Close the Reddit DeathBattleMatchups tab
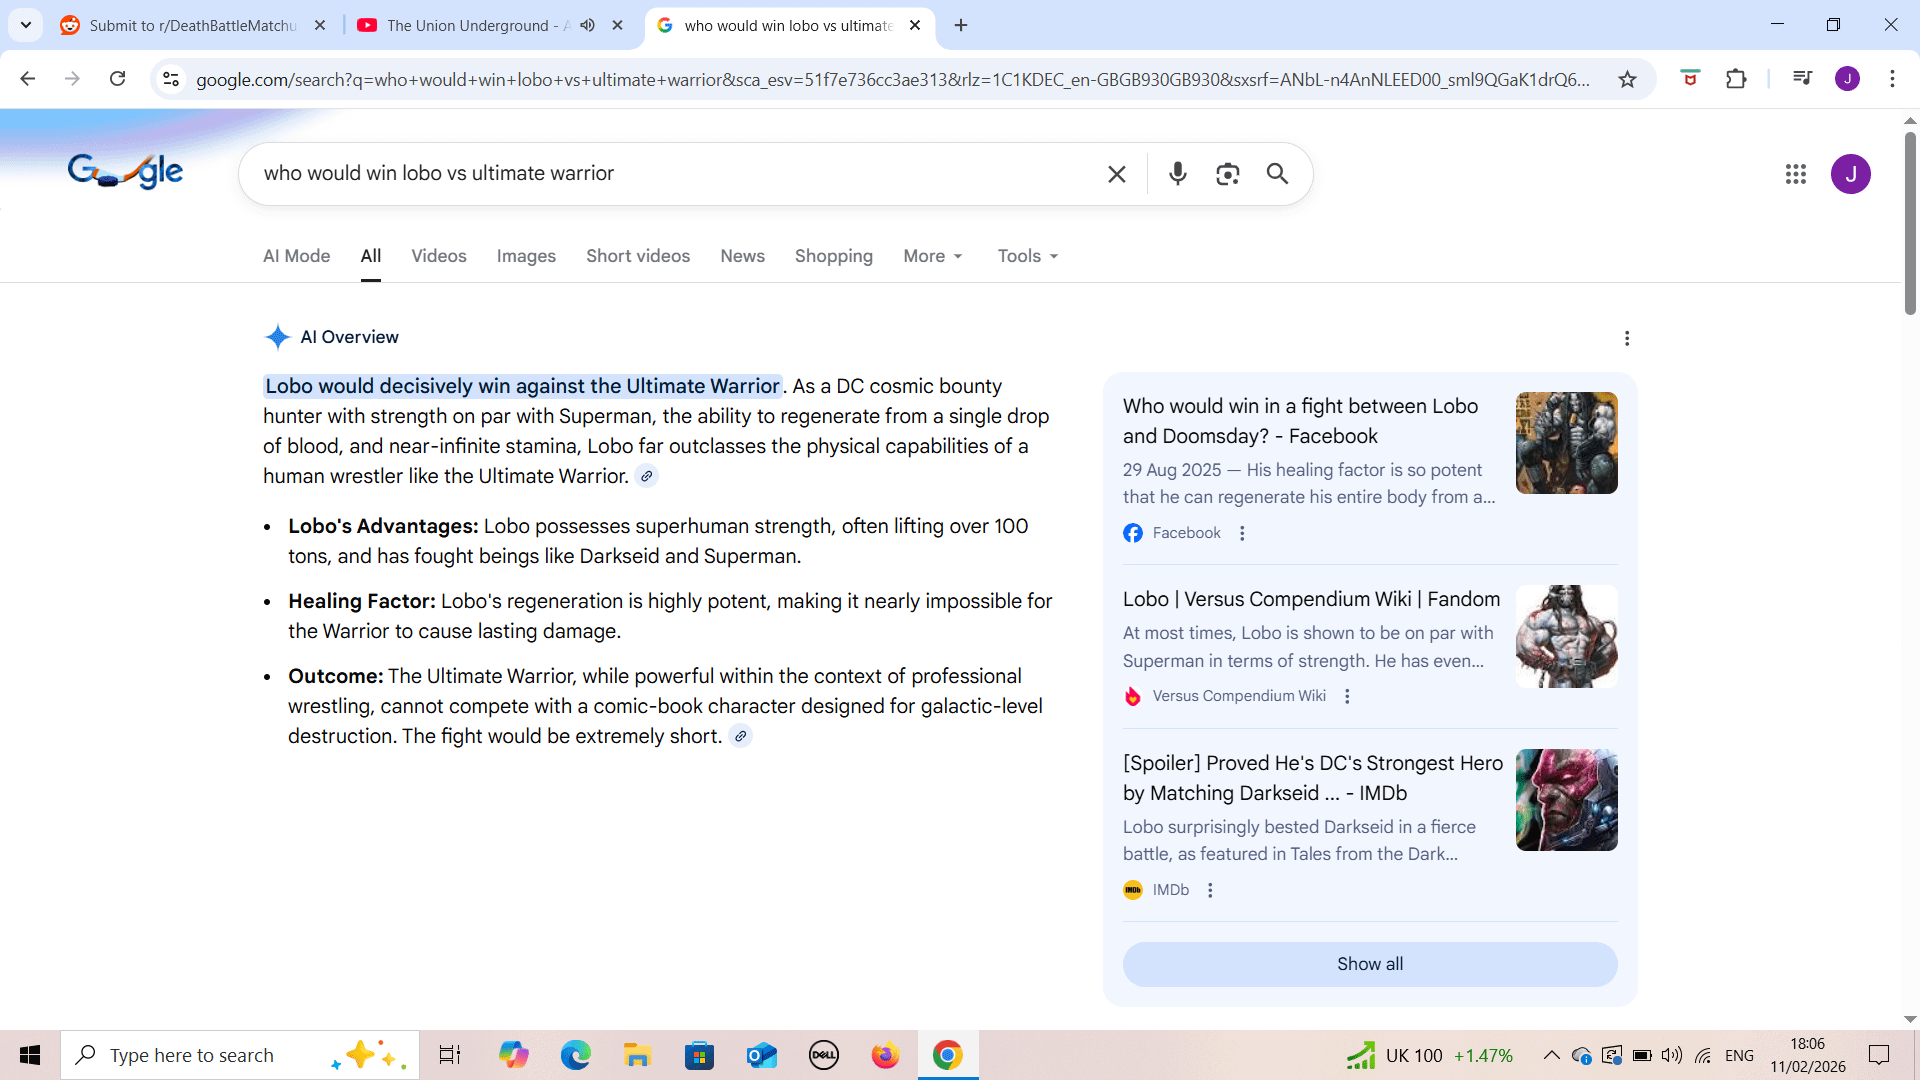Viewport: 1920px width, 1080px height. (320, 25)
